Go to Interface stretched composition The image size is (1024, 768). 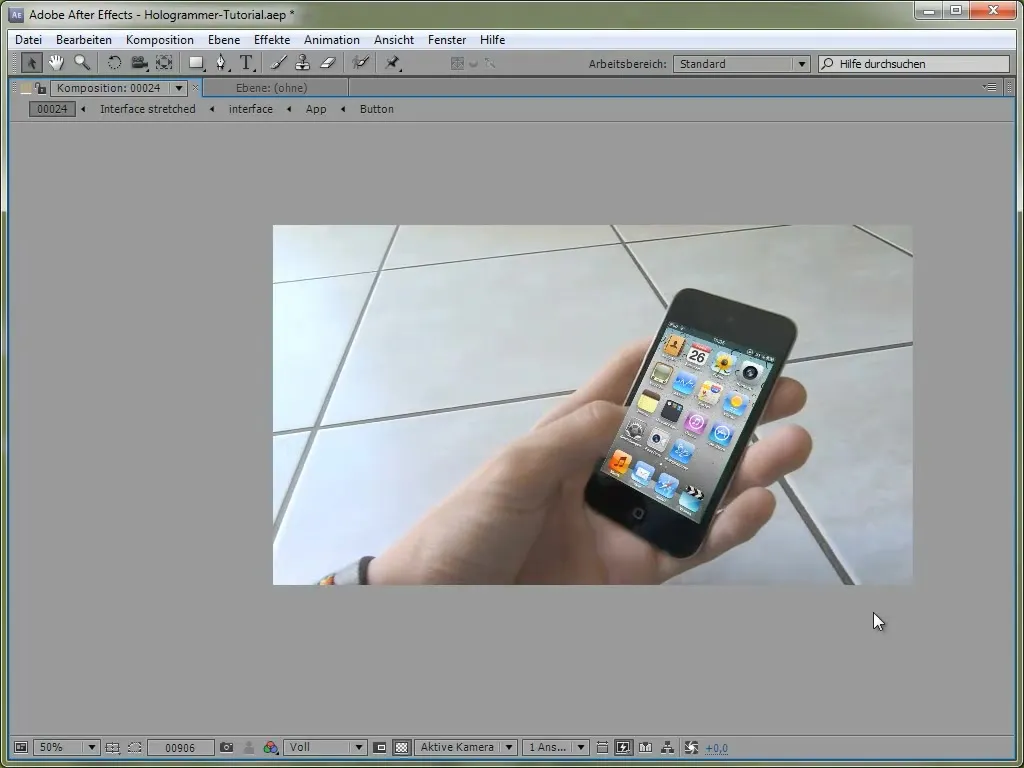148,109
